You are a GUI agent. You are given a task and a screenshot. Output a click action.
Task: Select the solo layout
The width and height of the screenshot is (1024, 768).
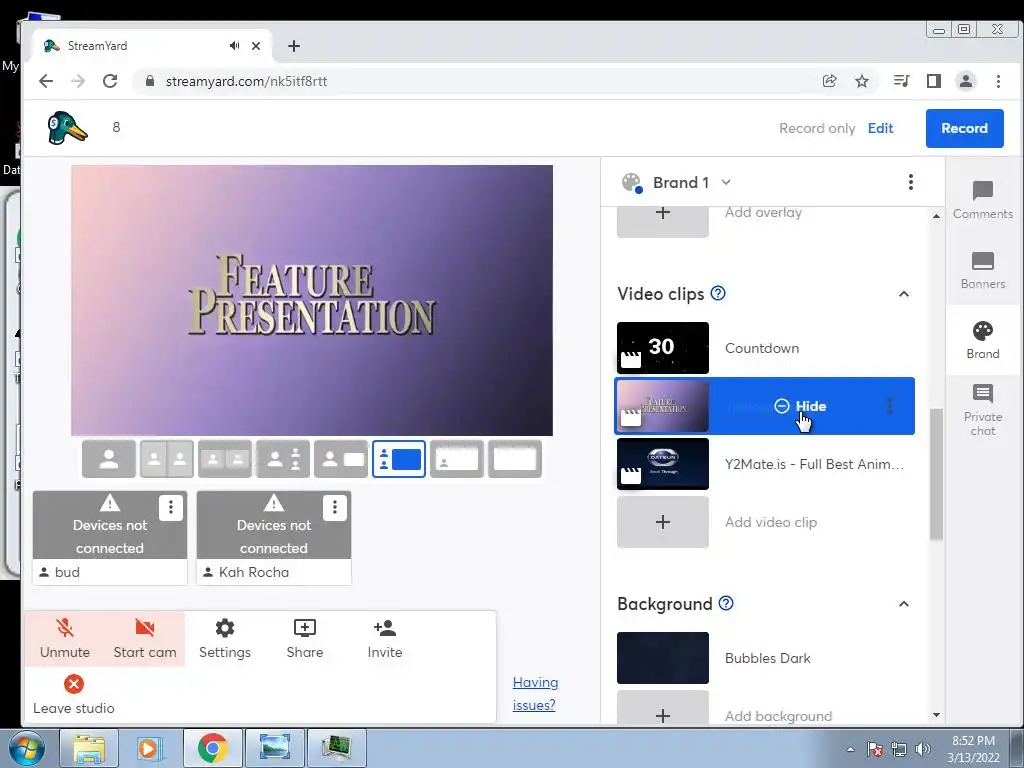point(109,459)
